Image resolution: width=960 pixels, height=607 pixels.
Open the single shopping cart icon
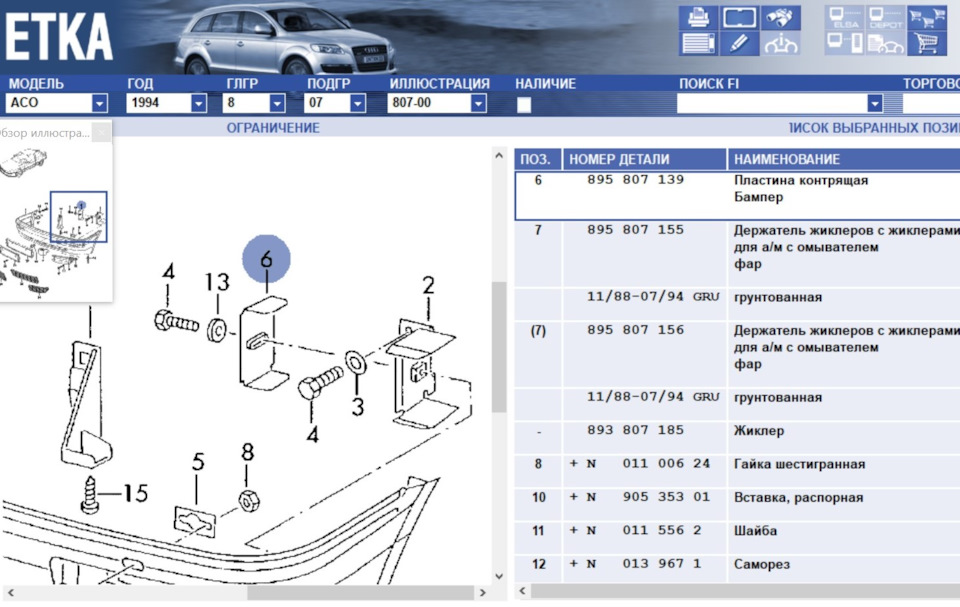(927, 43)
